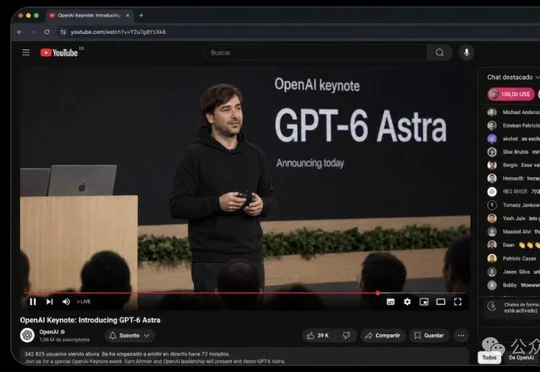View site information icon in address bar
Viewport: 540px width, 372px height.
pyautogui.click(x=63, y=32)
